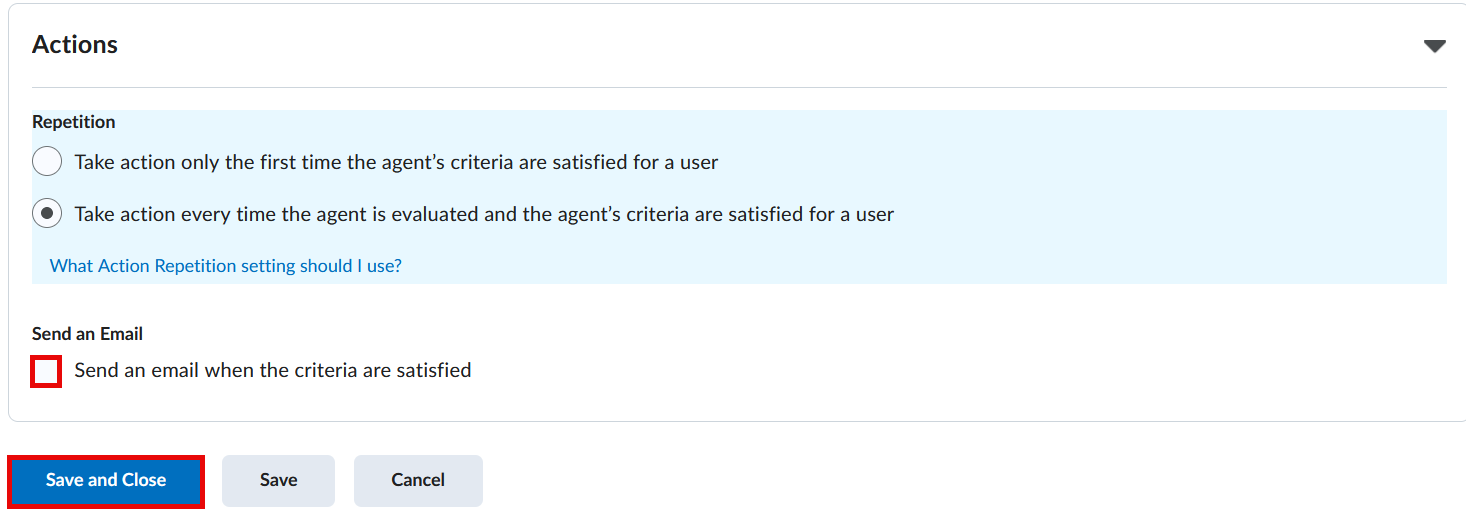Collapse the Actions section arrow
The image size is (1466, 520).
(x=1434, y=46)
